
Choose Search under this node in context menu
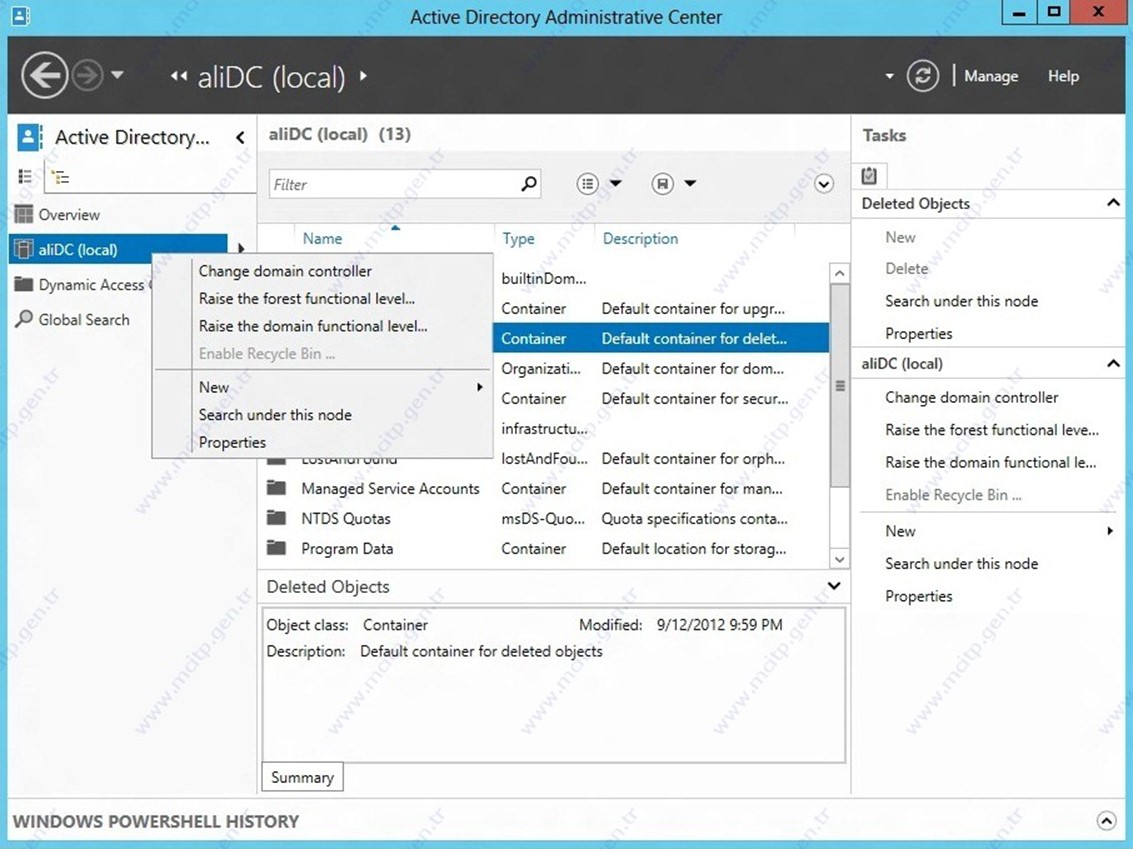(x=275, y=415)
